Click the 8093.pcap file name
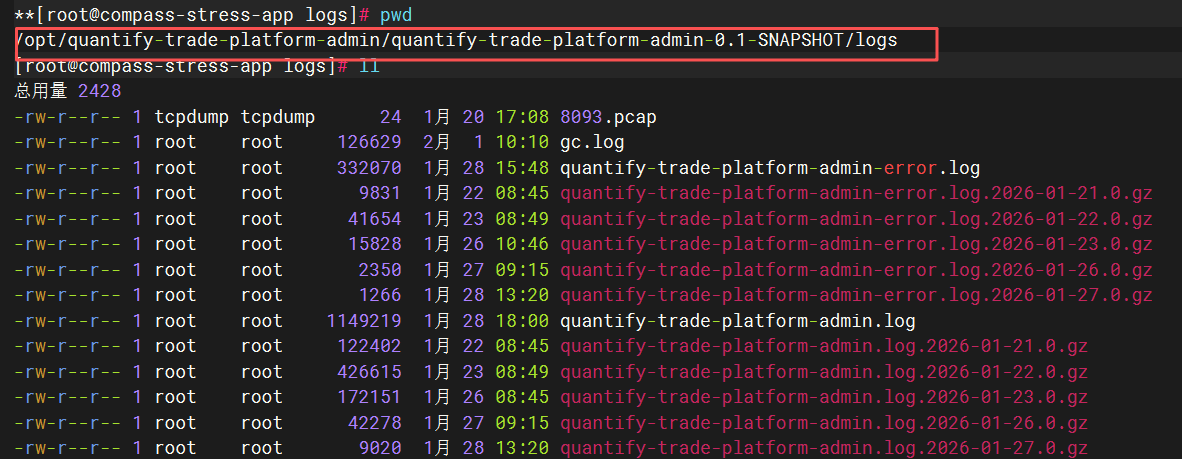The height and width of the screenshot is (459, 1182). [x=608, y=117]
